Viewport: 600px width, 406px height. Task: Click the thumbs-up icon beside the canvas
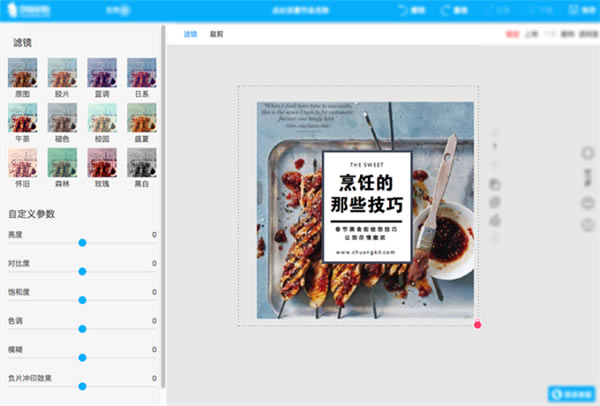pyautogui.click(x=495, y=220)
